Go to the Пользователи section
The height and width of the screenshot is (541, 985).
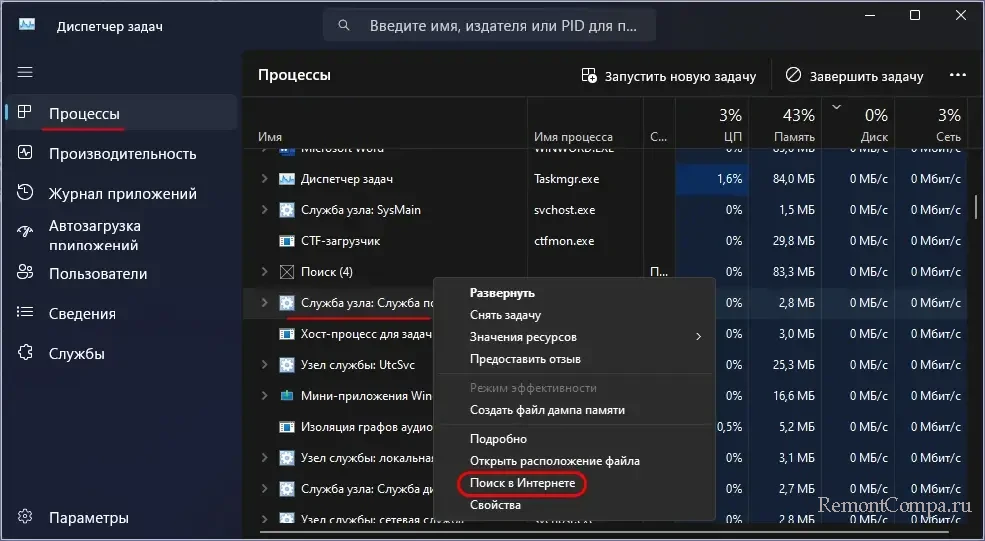click(98, 274)
